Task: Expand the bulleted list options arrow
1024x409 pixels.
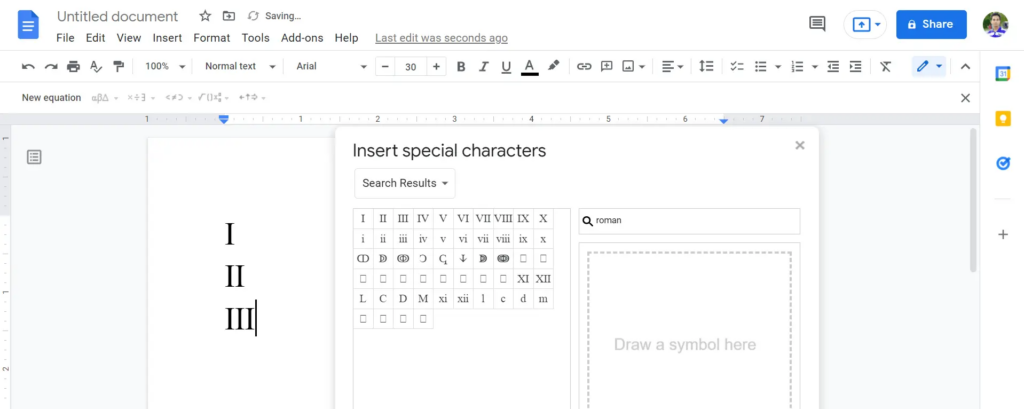Action: click(778, 66)
